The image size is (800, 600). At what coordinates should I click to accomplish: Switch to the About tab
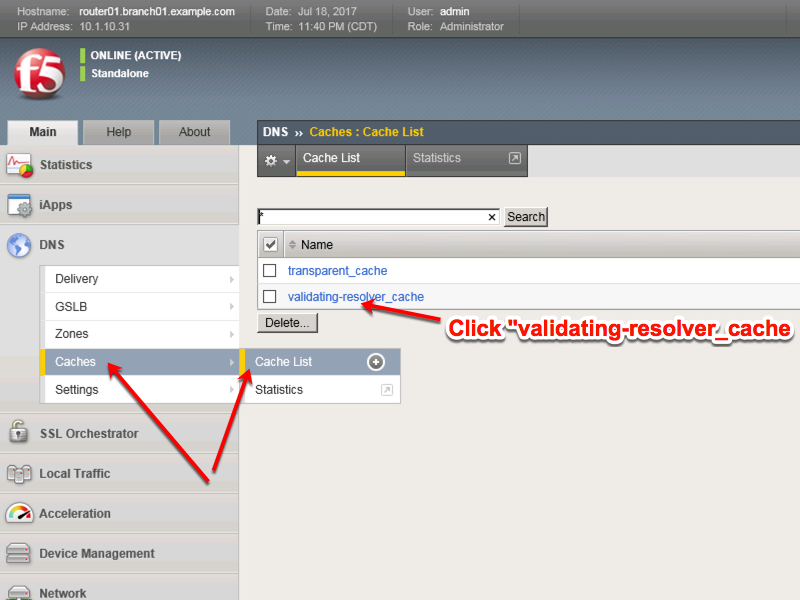194,132
